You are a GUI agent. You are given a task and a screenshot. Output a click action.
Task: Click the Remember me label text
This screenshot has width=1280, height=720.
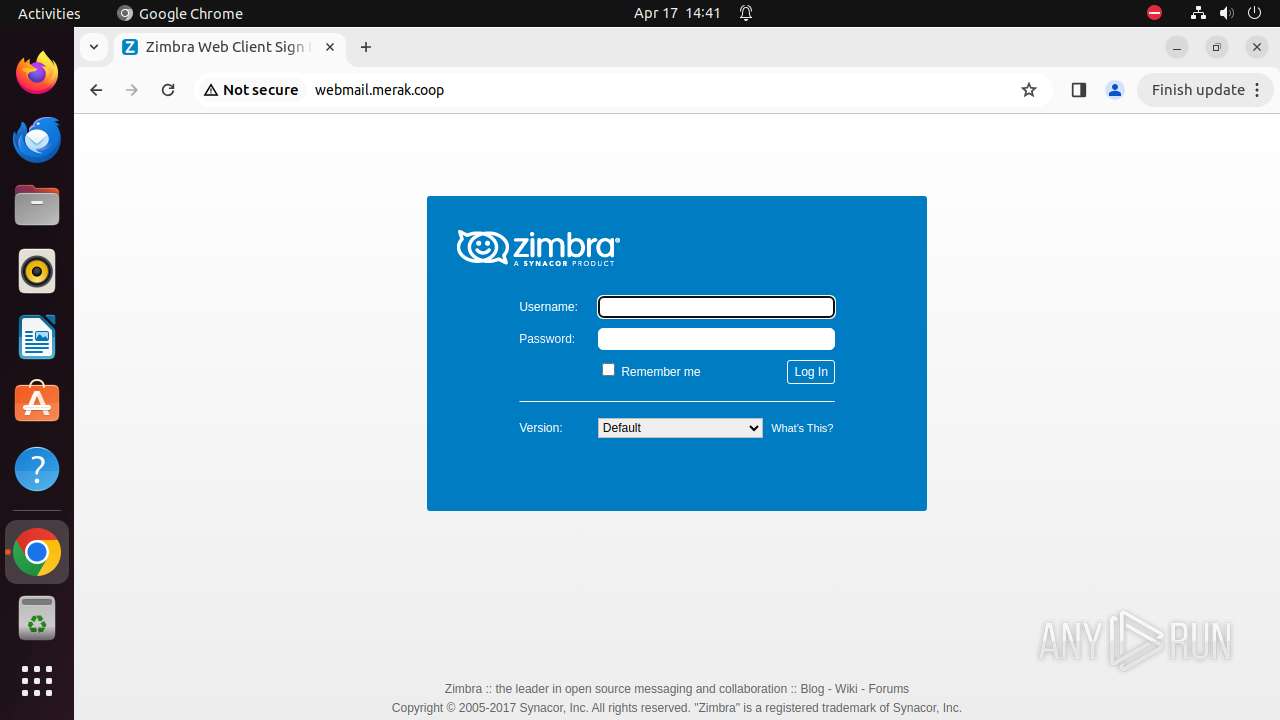[x=660, y=372]
